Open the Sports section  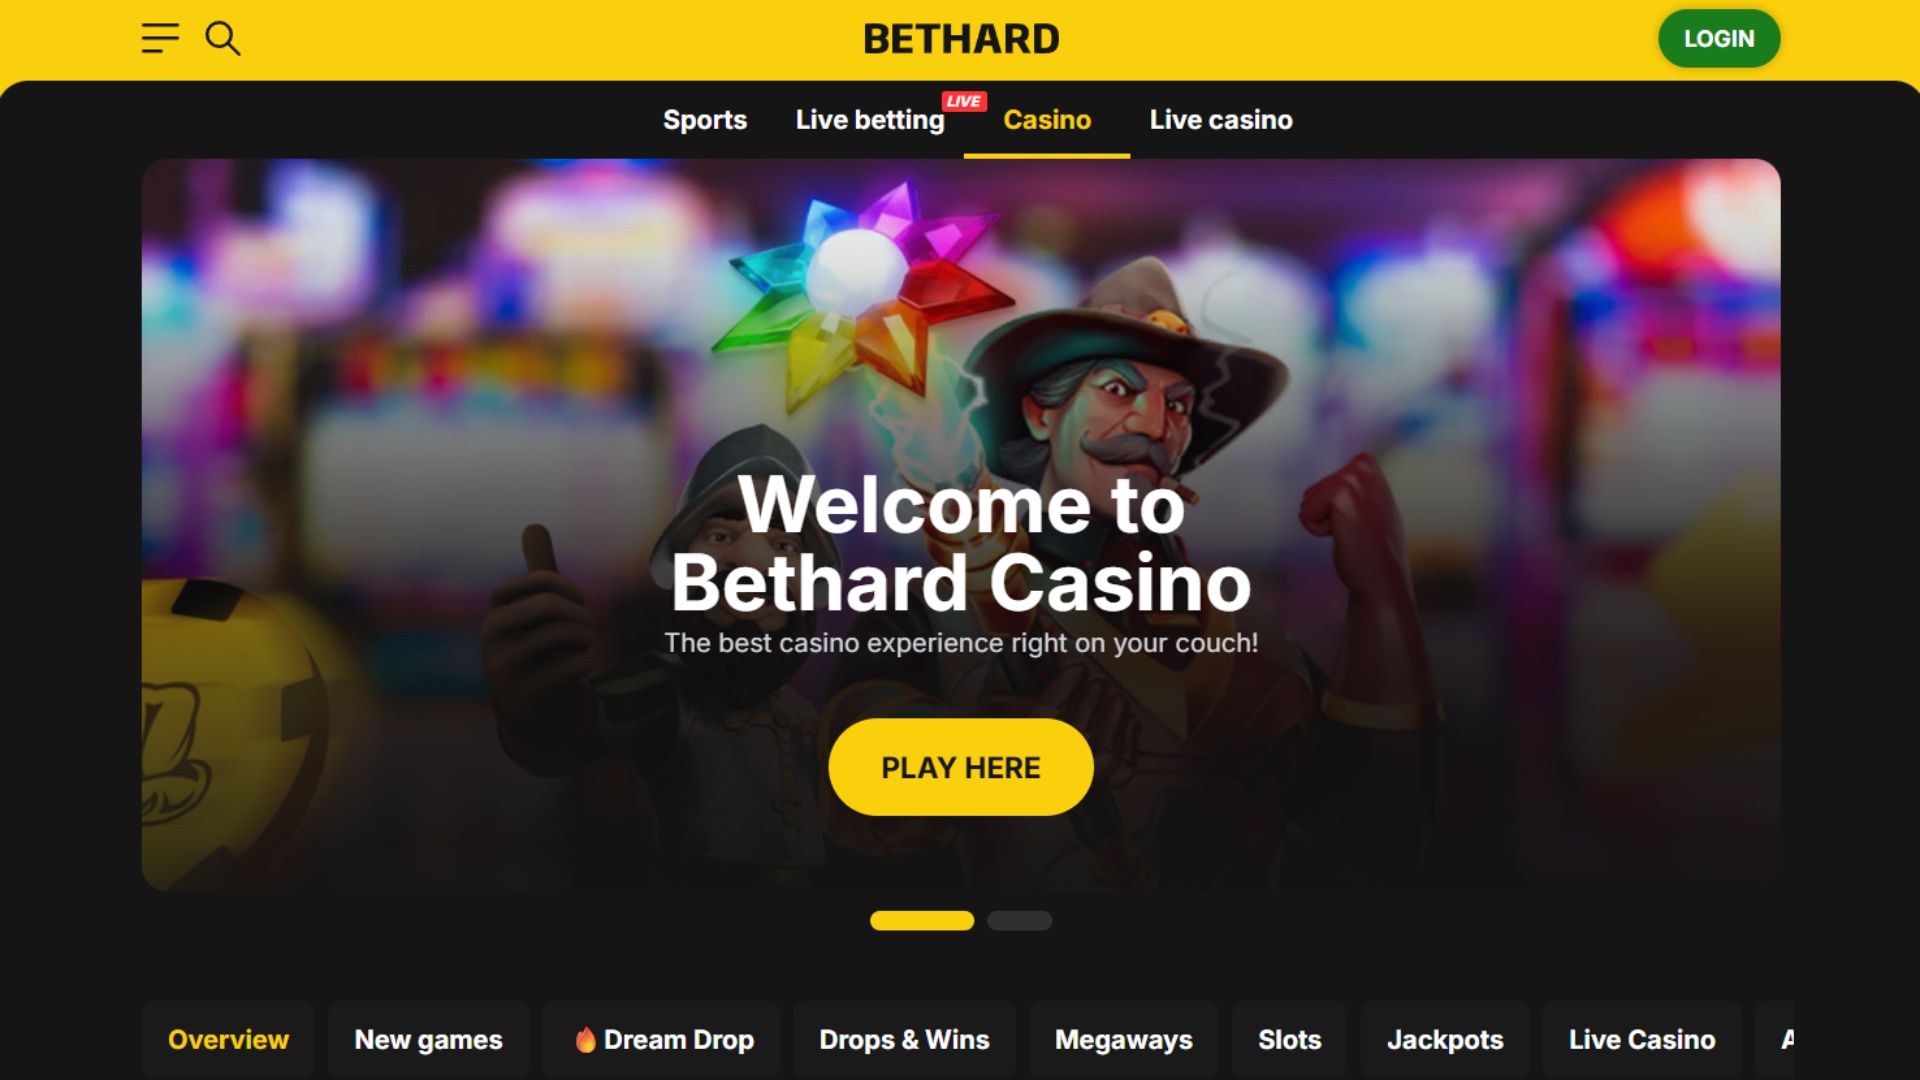705,120
